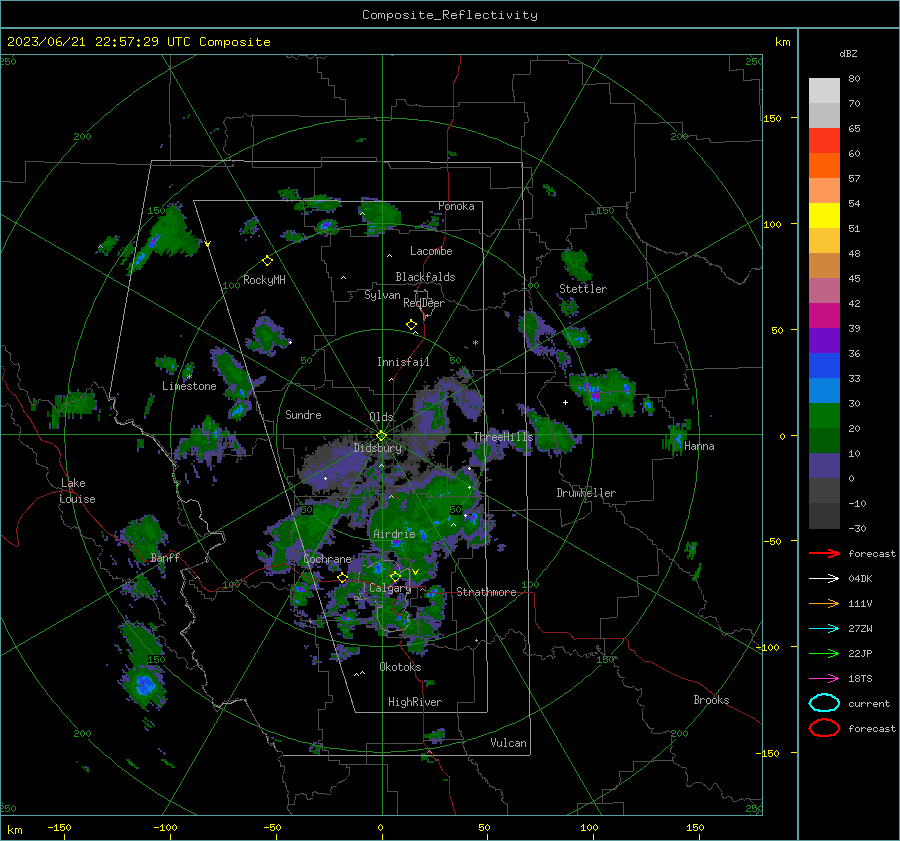Click the Blackfalds city label
900x841 pixels.
click(425, 277)
